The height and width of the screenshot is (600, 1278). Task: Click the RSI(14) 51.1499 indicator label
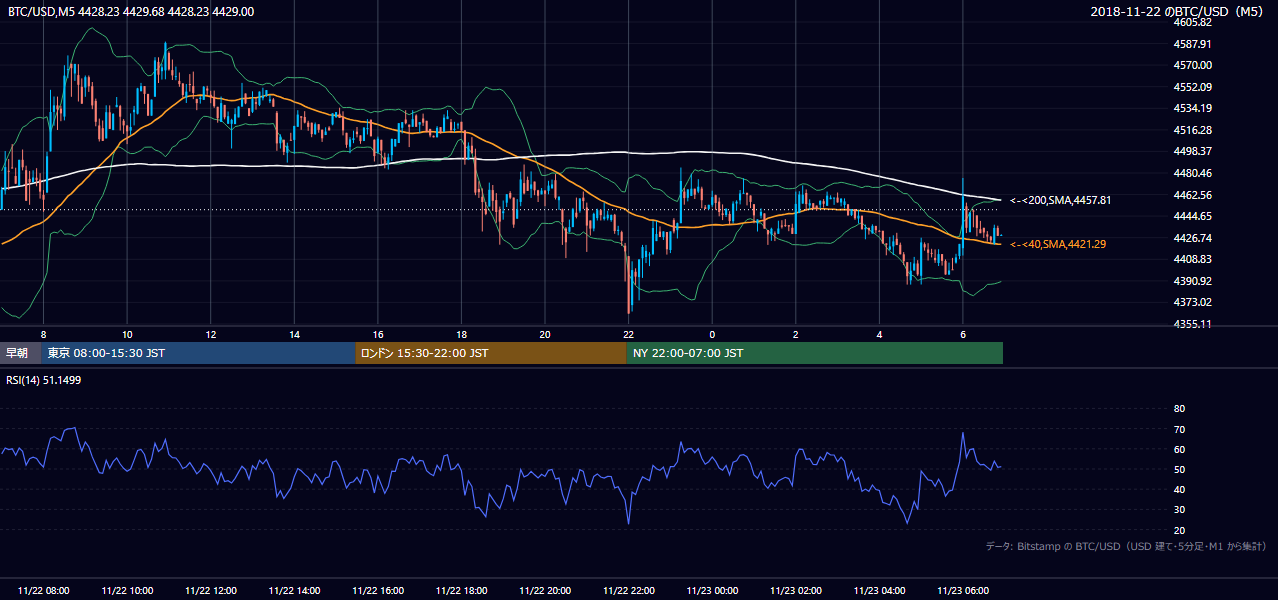44,380
